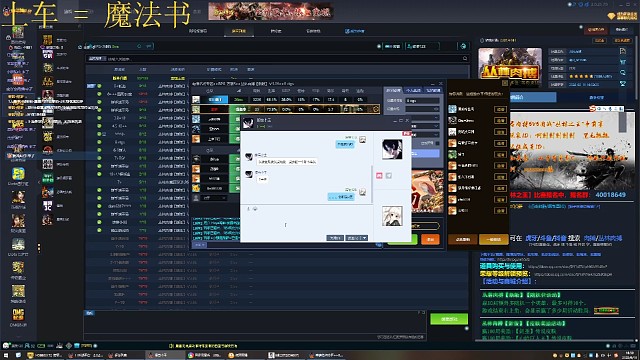Viewport: 640px width, 360px height.
Task: Click group number 40018649 text on banner
Action: 610,195
